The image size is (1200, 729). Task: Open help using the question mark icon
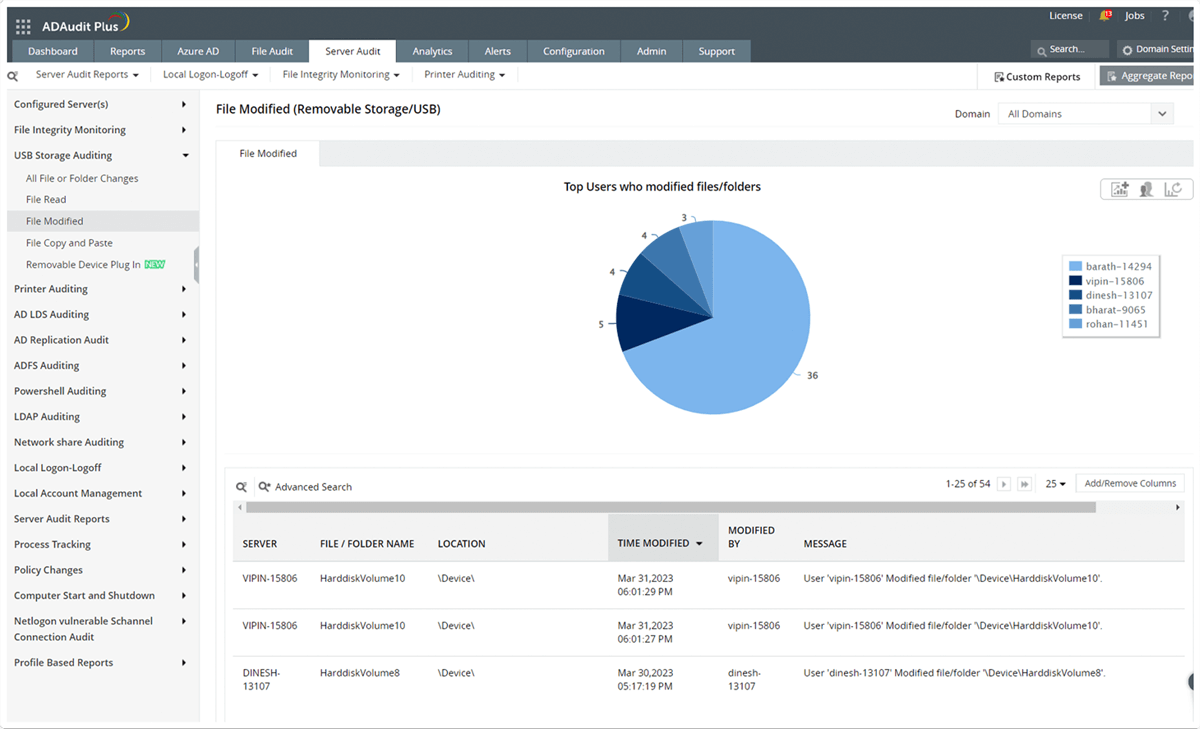(x=1165, y=15)
